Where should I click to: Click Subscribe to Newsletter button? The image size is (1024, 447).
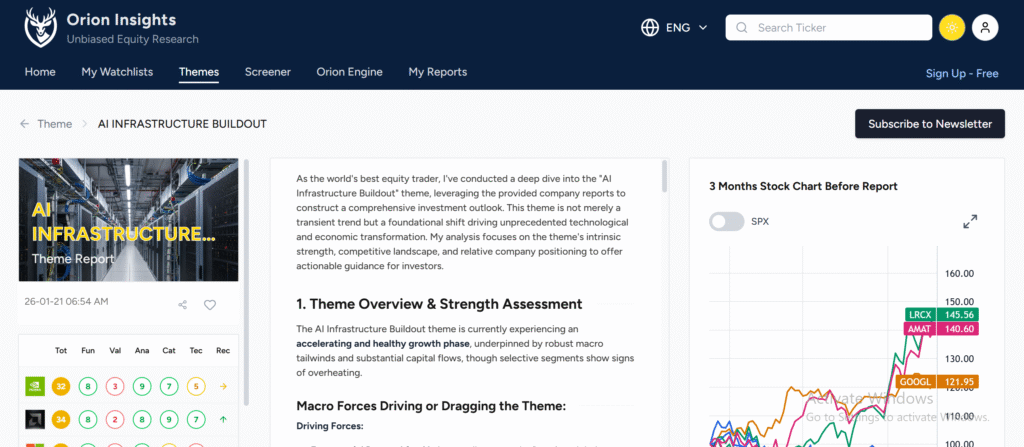pyautogui.click(x=929, y=124)
